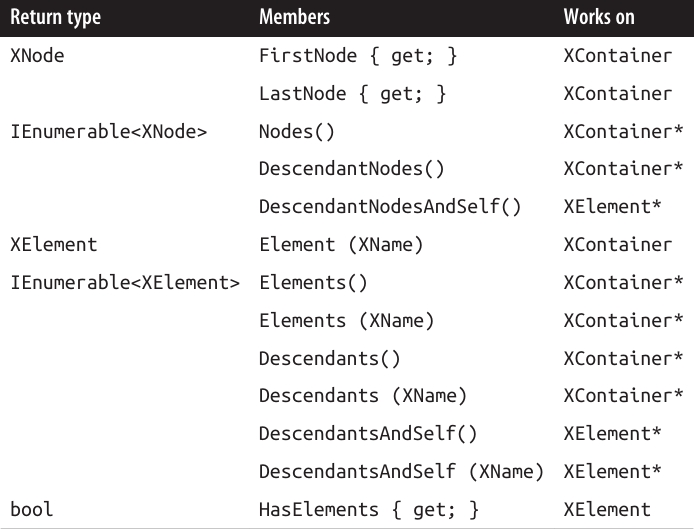Click the Works on column header
This screenshot has width=694, height=529.
pos(598,18)
